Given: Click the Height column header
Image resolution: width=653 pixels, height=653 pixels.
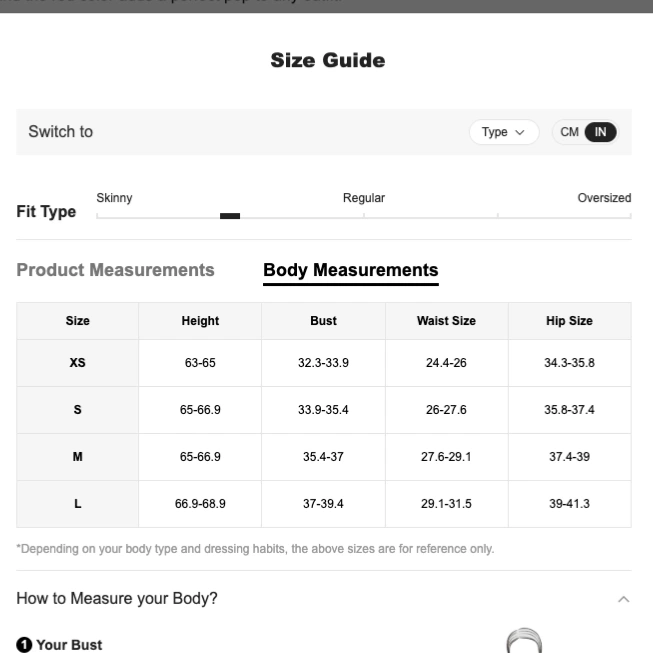Looking at the screenshot, I should (x=200, y=321).
